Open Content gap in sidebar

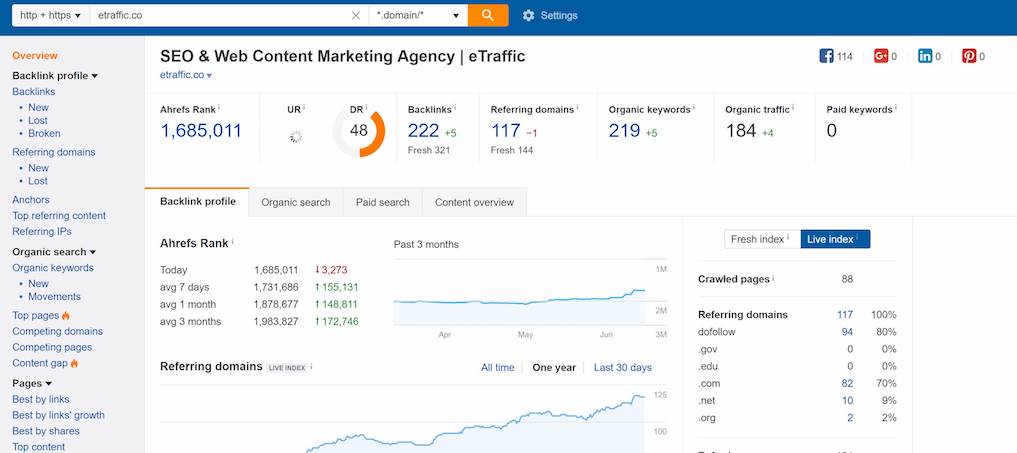point(40,363)
